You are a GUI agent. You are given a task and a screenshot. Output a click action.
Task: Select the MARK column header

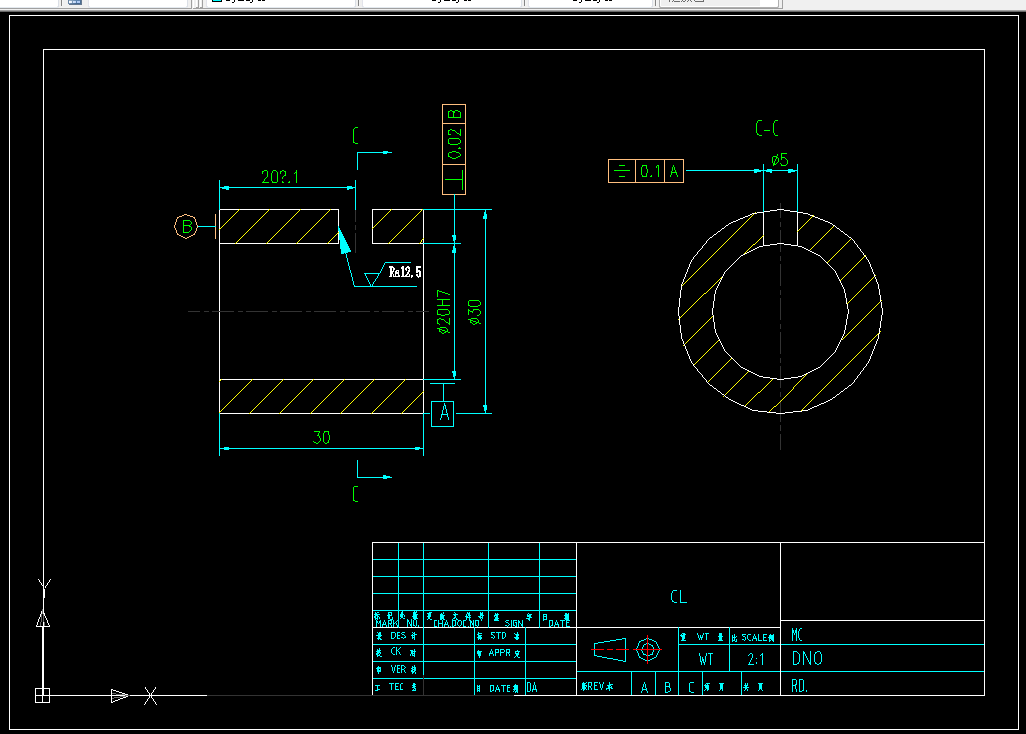click(x=386, y=623)
